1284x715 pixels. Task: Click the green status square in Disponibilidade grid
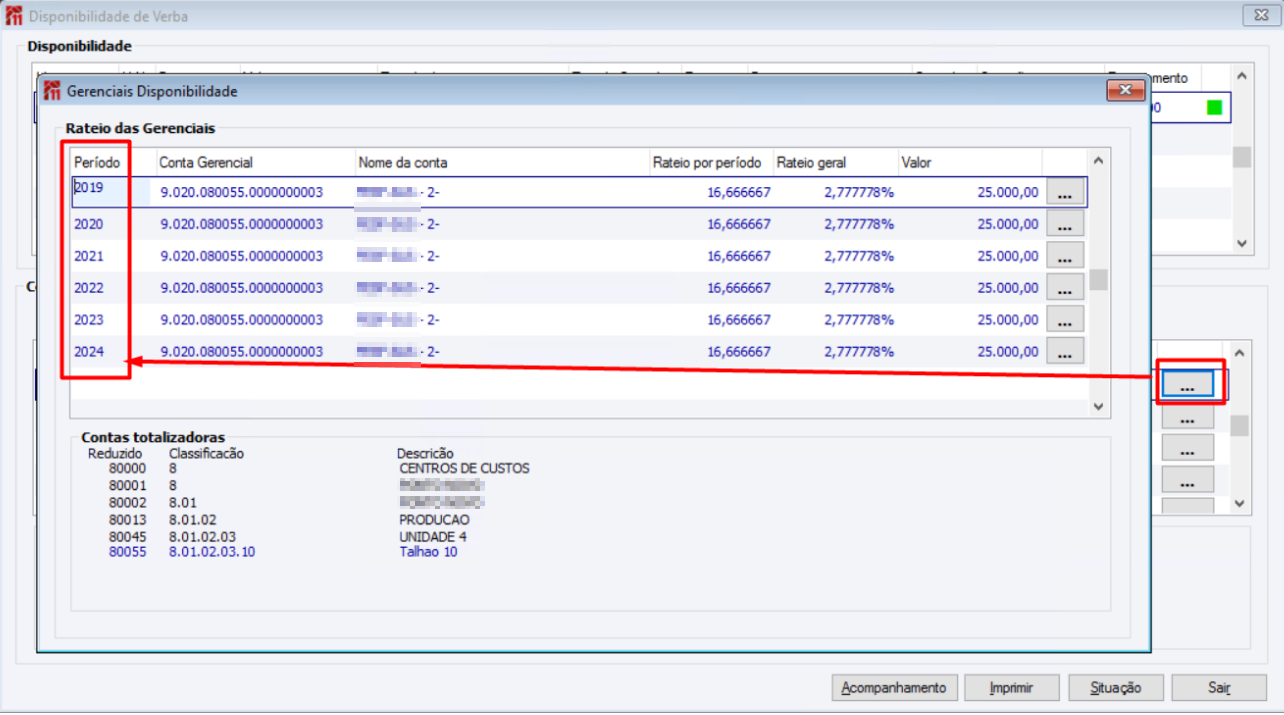[1214, 108]
